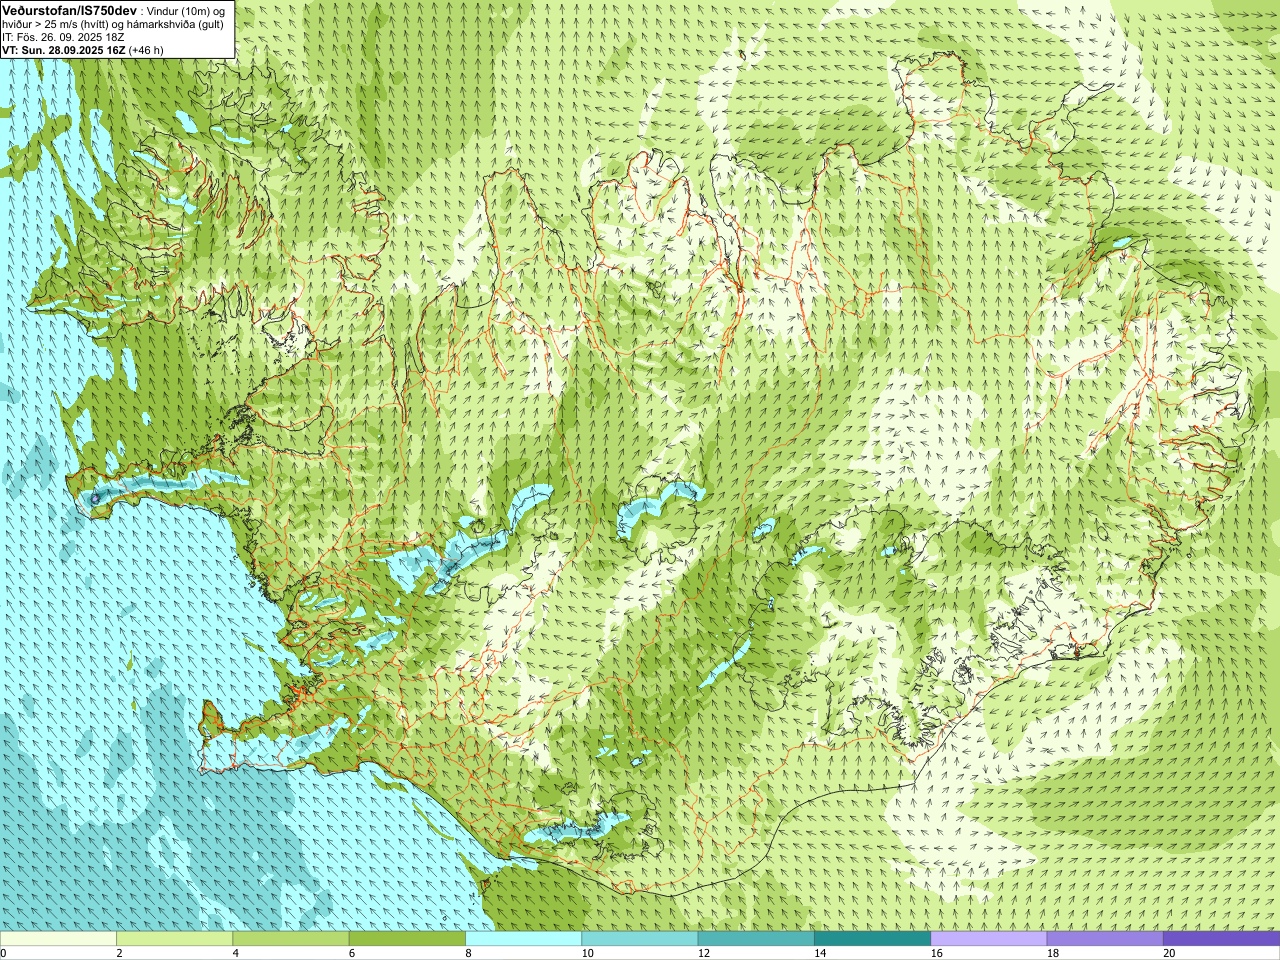Click the legend tick label '6'

pyautogui.click(x=352, y=953)
